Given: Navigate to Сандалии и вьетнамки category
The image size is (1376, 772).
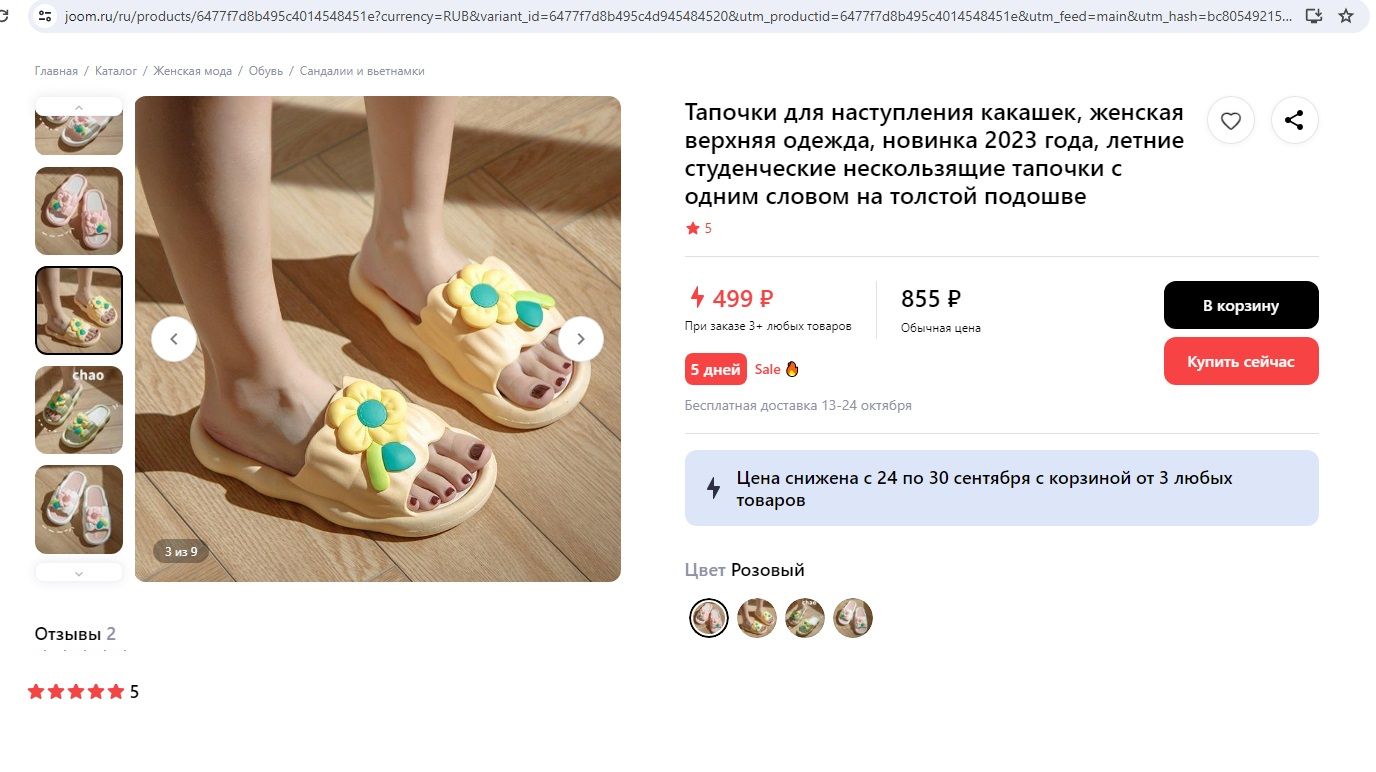Looking at the screenshot, I should (x=362, y=71).
